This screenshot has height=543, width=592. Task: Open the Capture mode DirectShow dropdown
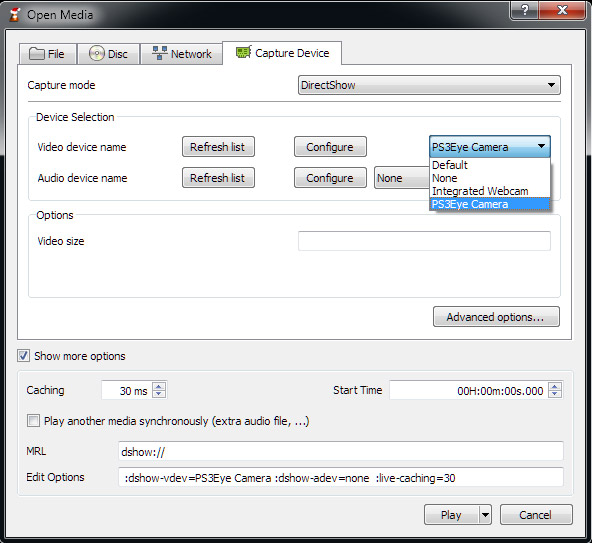[429, 85]
